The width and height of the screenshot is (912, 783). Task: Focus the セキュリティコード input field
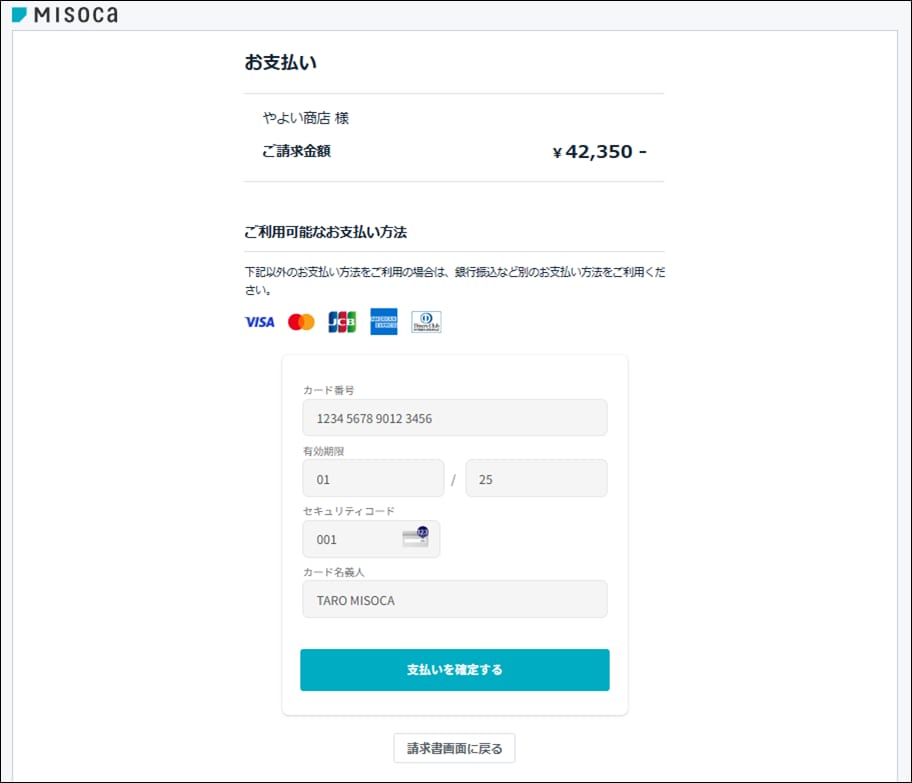pos(352,539)
